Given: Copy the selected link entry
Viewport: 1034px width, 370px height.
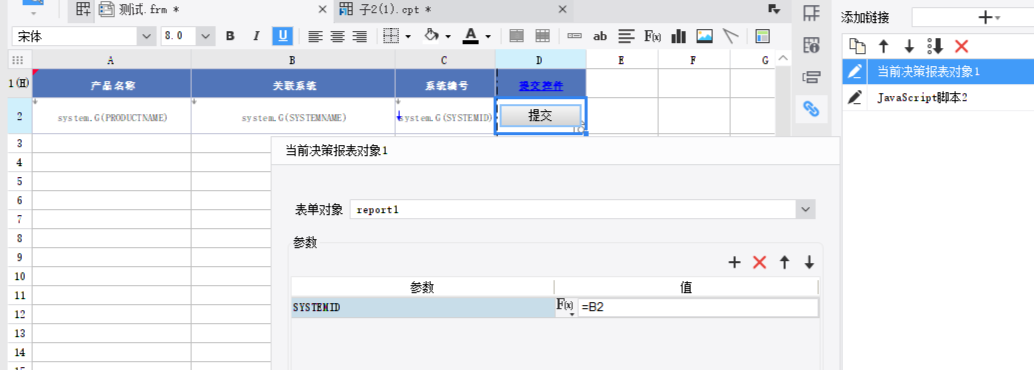Looking at the screenshot, I should point(857,46).
